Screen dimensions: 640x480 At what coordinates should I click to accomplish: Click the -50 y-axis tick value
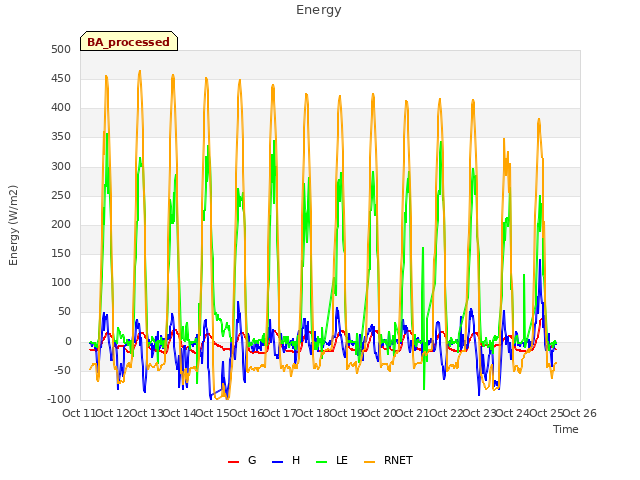(62, 370)
